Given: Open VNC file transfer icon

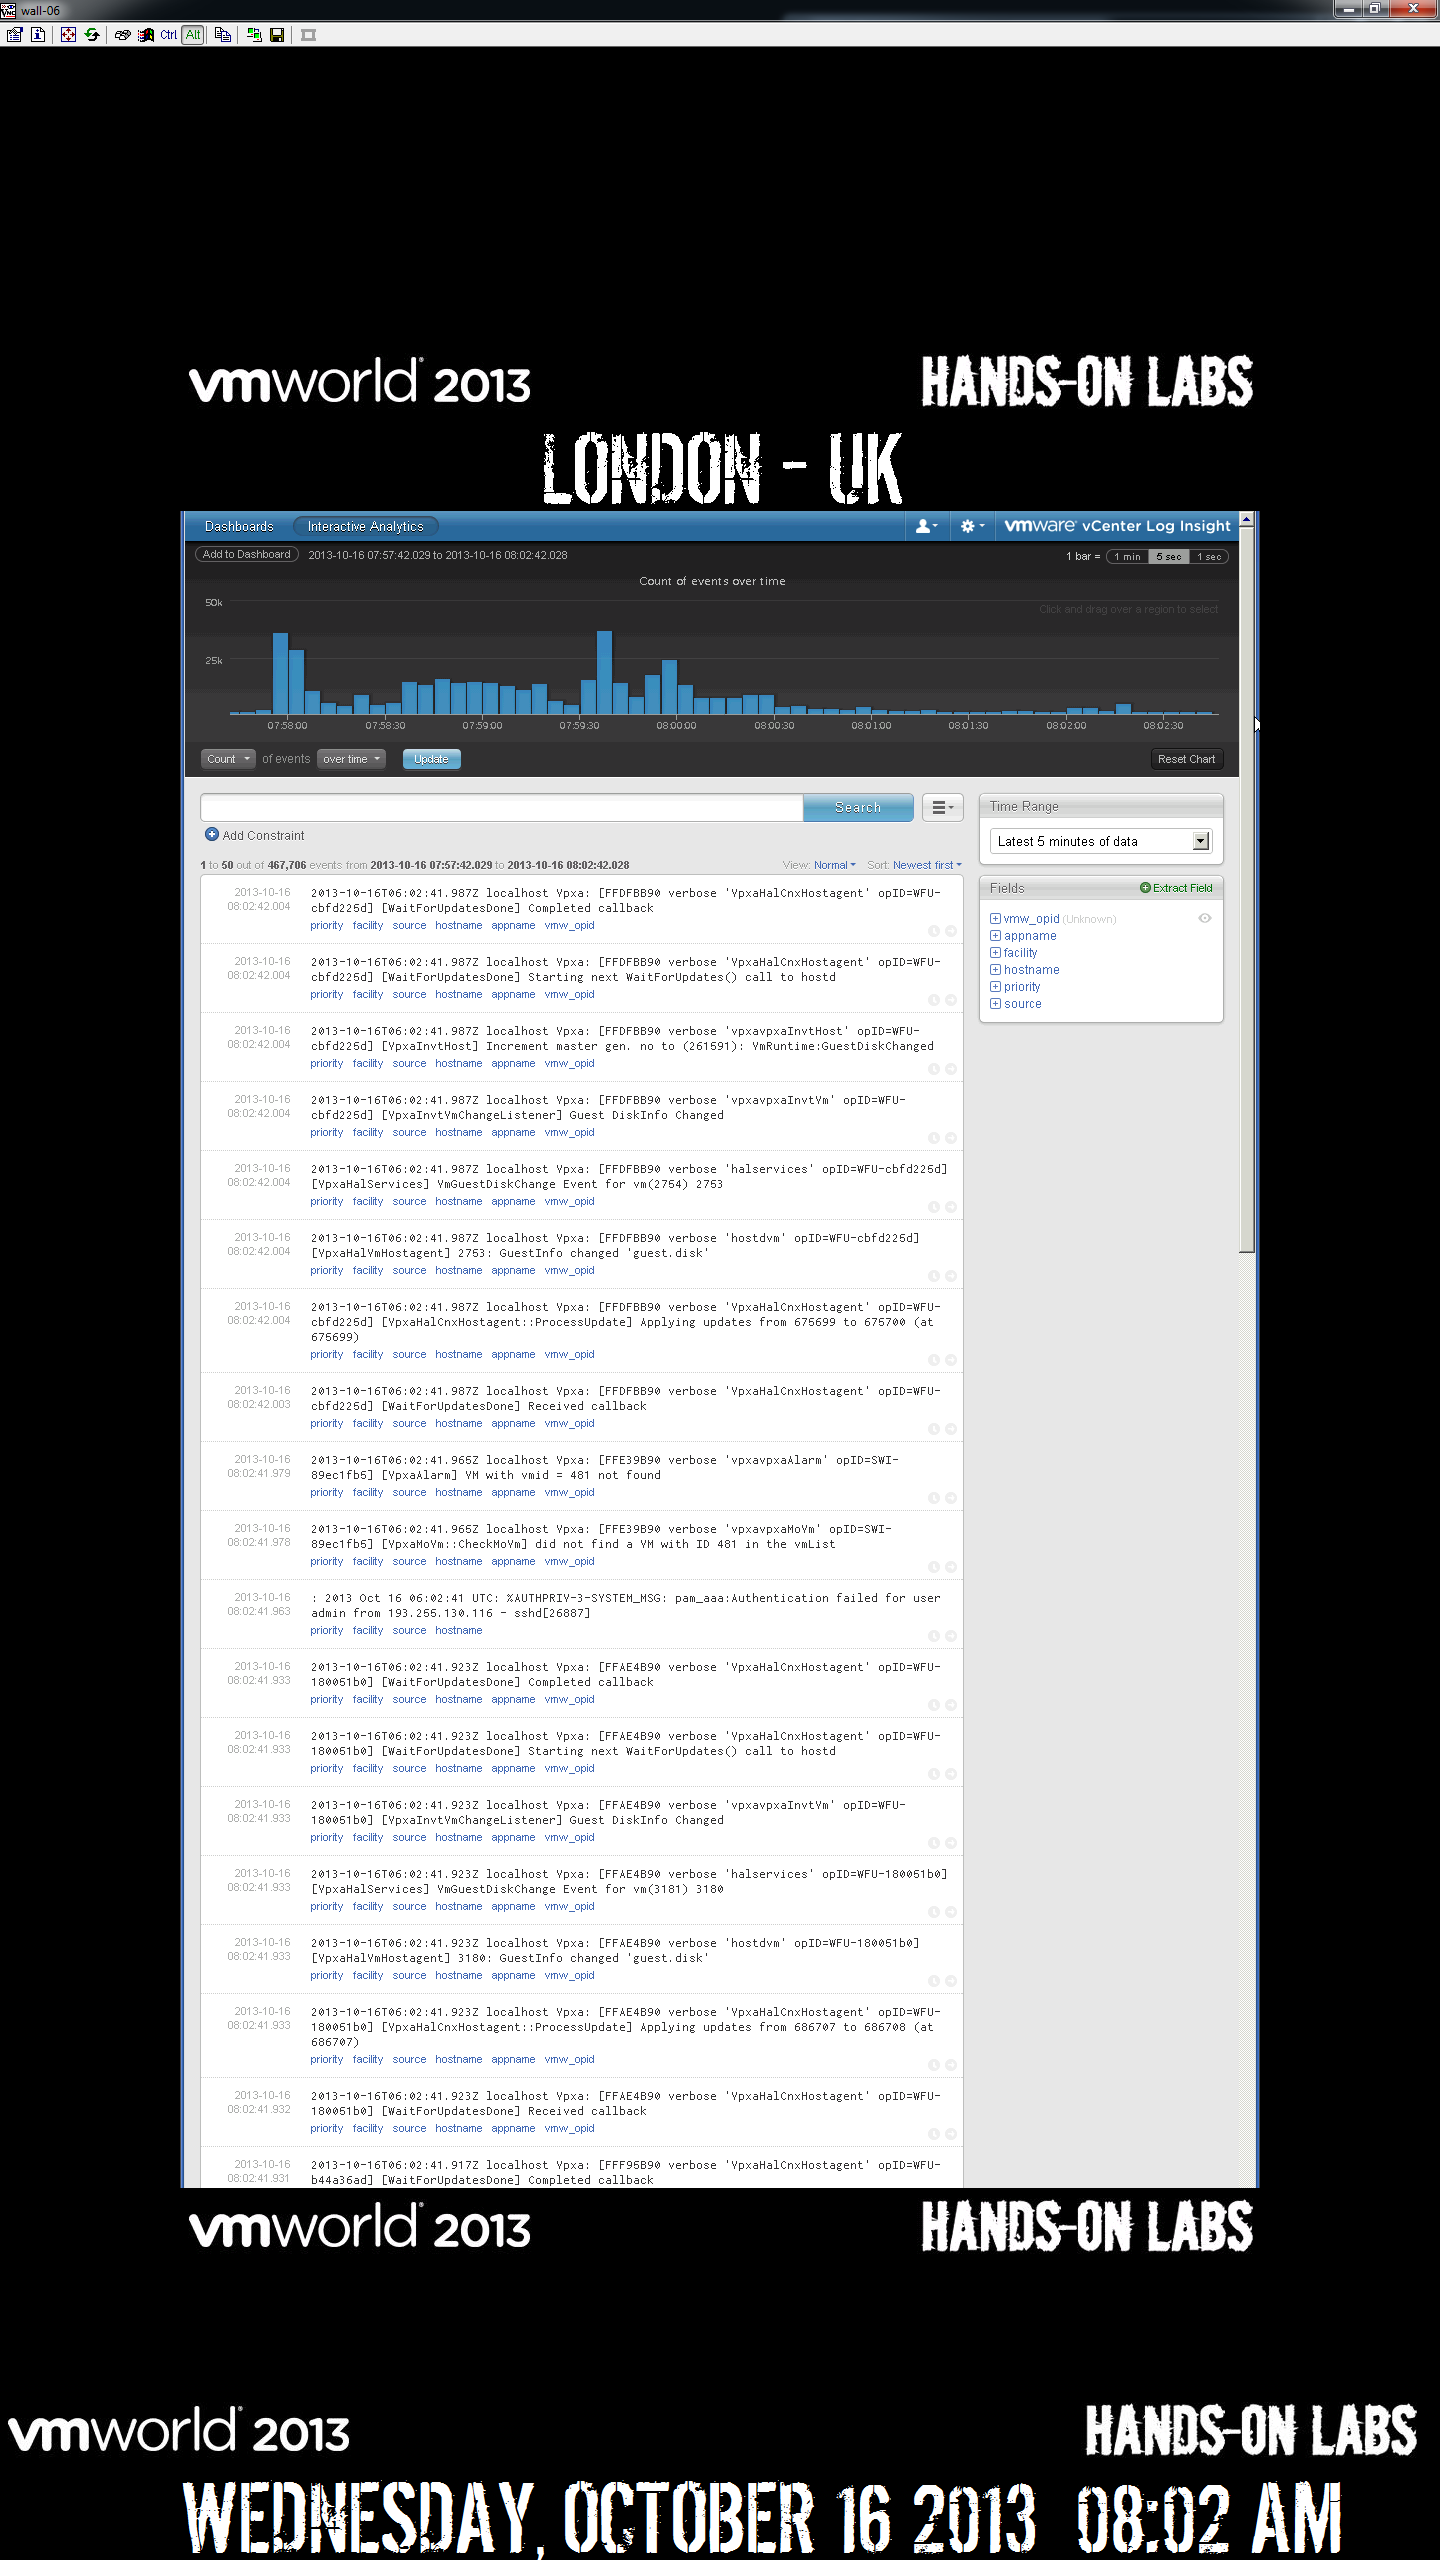Looking at the screenshot, I should pos(223,35).
